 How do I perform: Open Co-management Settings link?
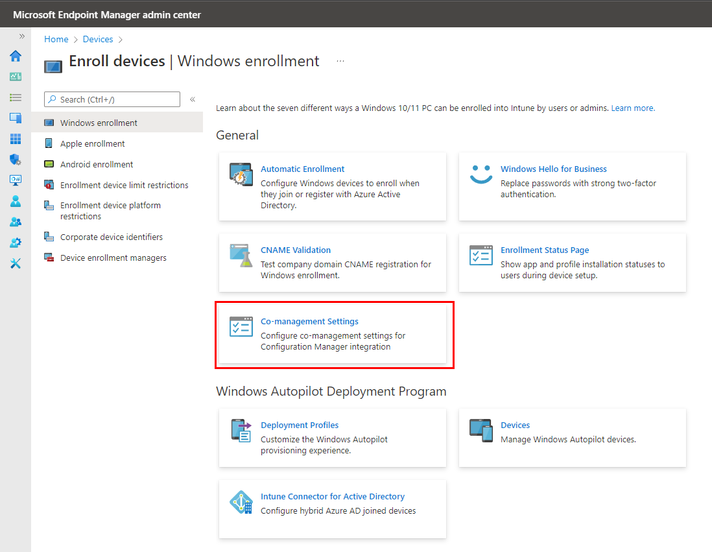tap(309, 321)
